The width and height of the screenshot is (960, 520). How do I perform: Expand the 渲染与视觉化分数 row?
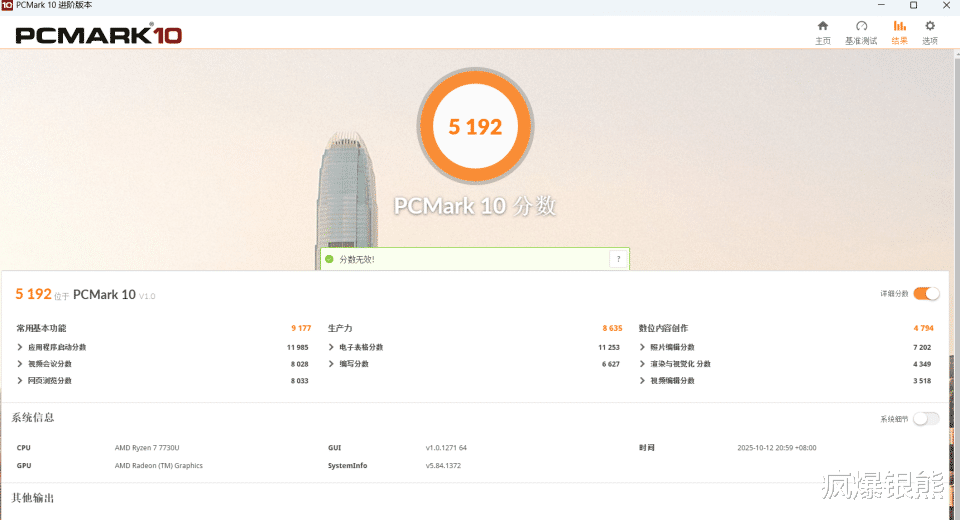pyautogui.click(x=675, y=364)
